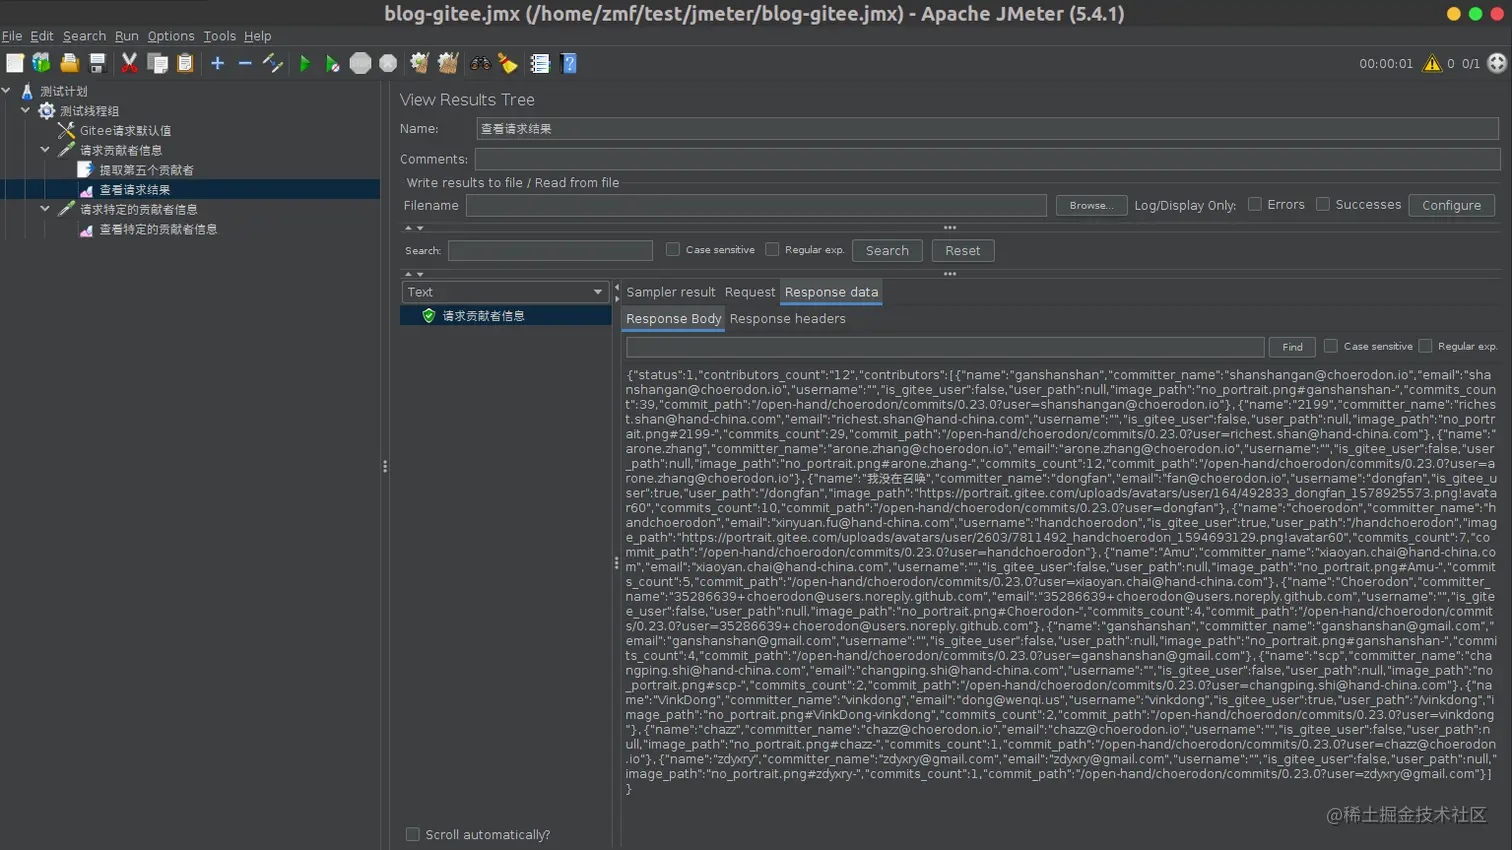Click the Filename input field
1512x850 pixels.
pyautogui.click(x=756, y=205)
